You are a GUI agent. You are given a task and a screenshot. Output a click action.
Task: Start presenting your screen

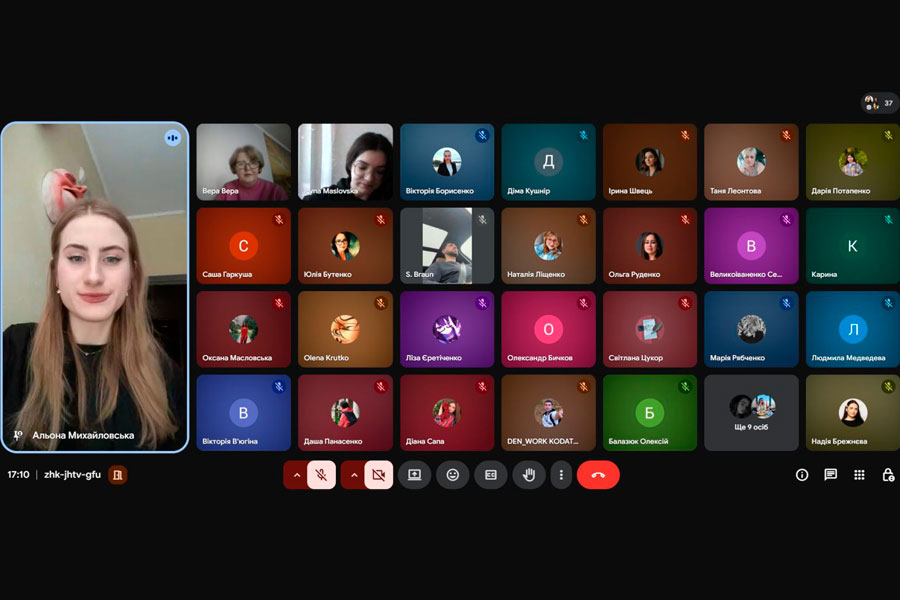pyautogui.click(x=414, y=475)
